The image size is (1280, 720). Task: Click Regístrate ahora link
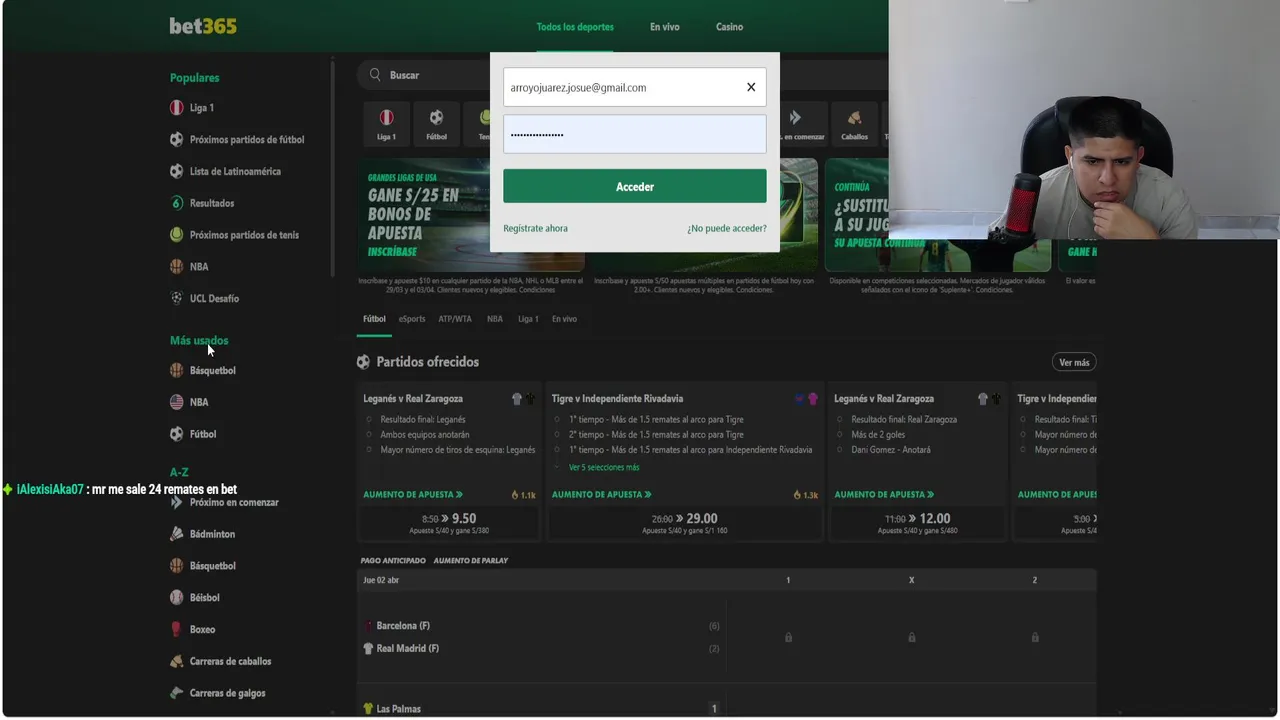coord(535,228)
